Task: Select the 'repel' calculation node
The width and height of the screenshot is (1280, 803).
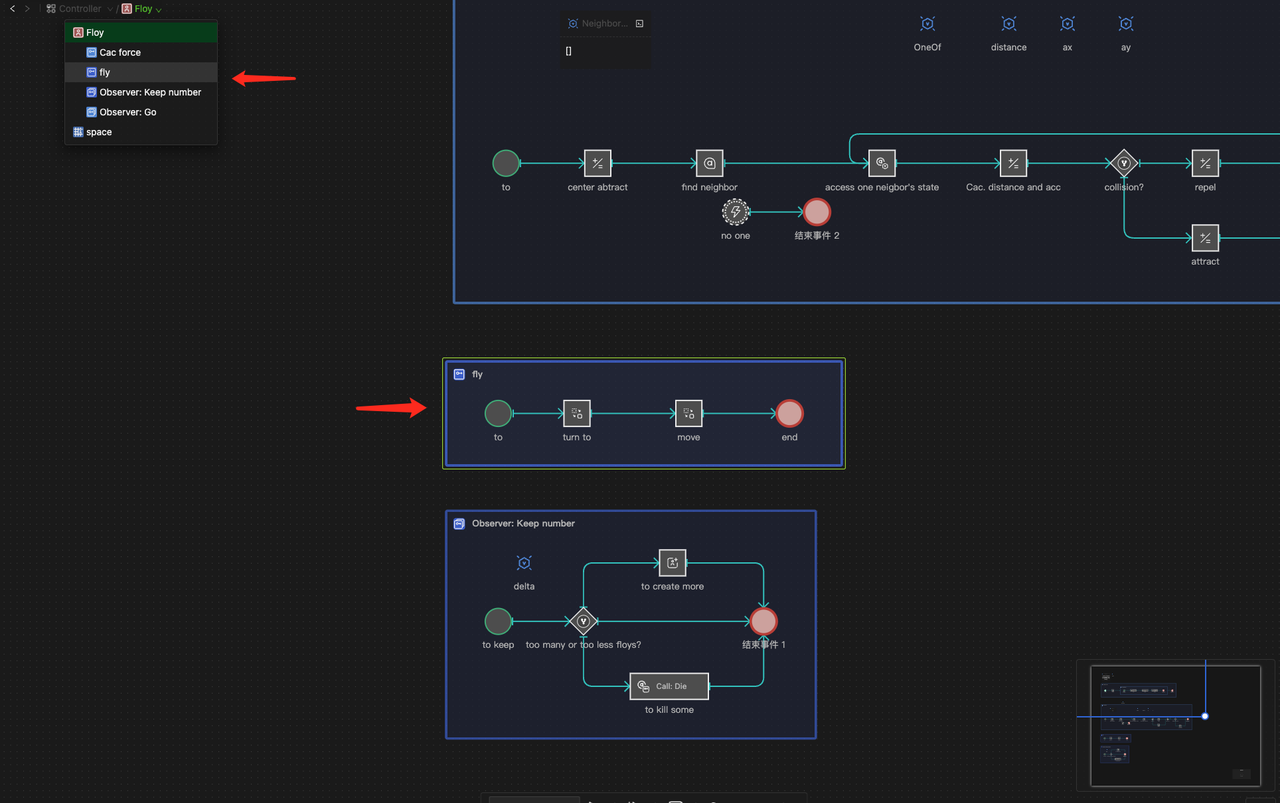Action: [x=1205, y=163]
